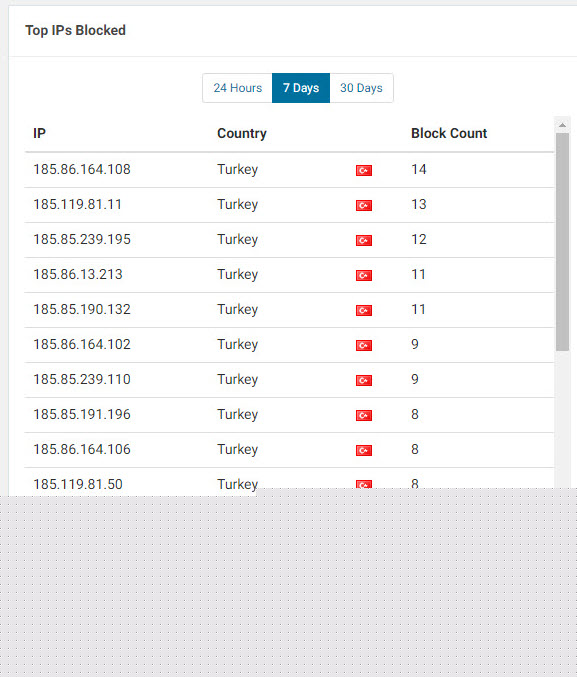Click the flag icon next to 185.85.191.196
The image size is (577, 677).
(364, 415)
